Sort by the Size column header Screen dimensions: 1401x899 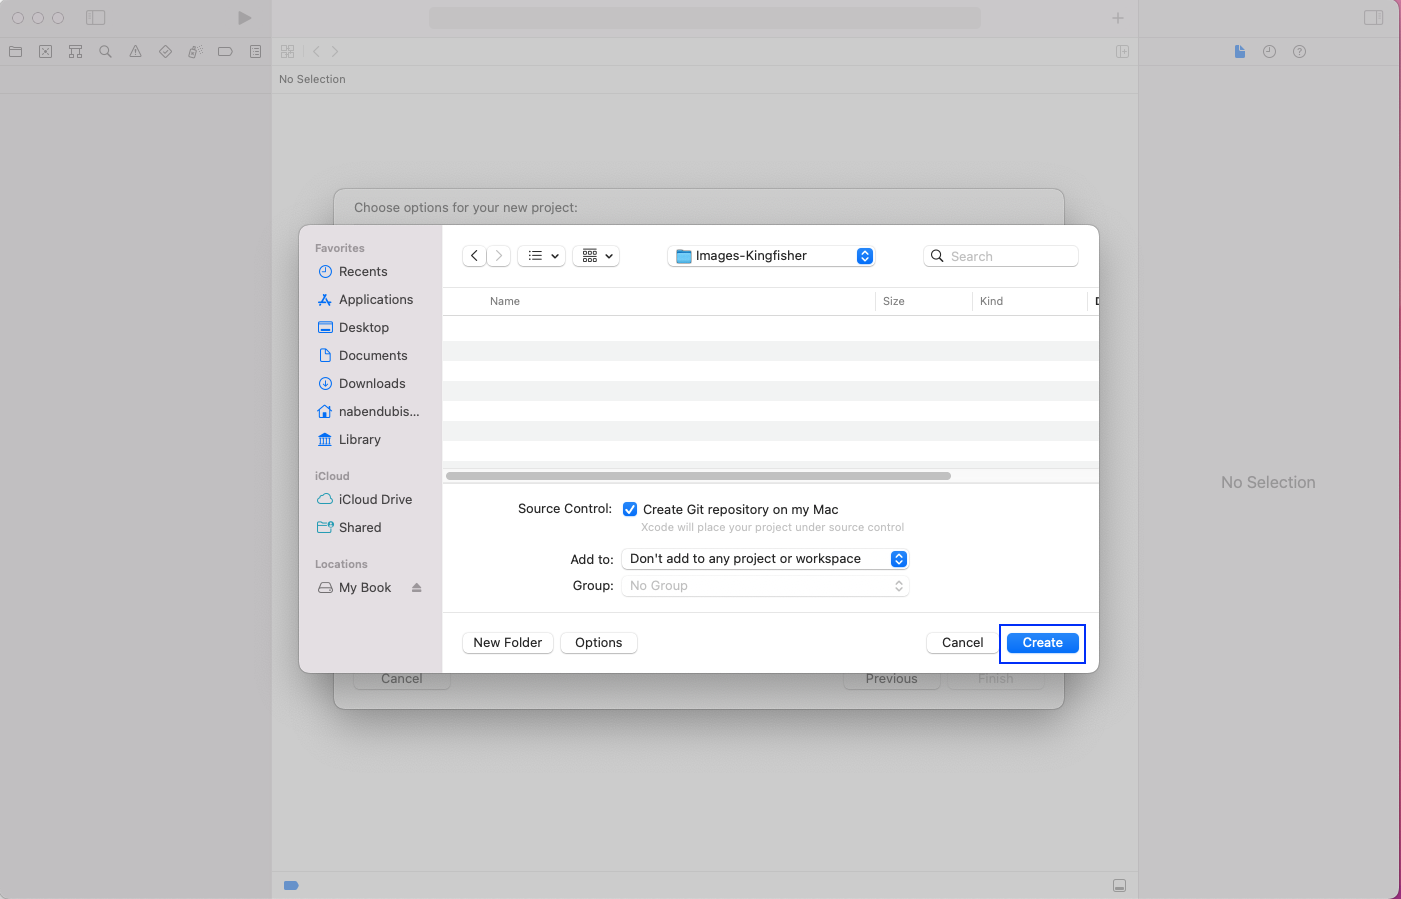click(x=894, y=301)
